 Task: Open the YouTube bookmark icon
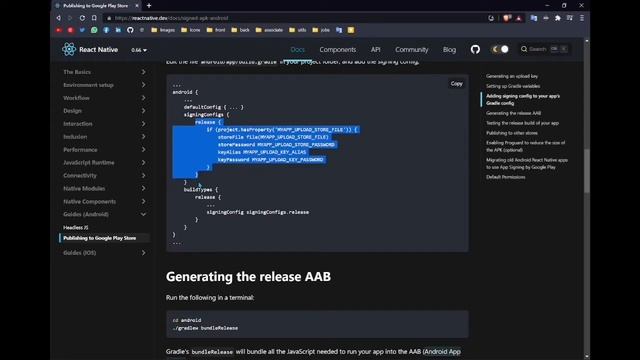59,30
